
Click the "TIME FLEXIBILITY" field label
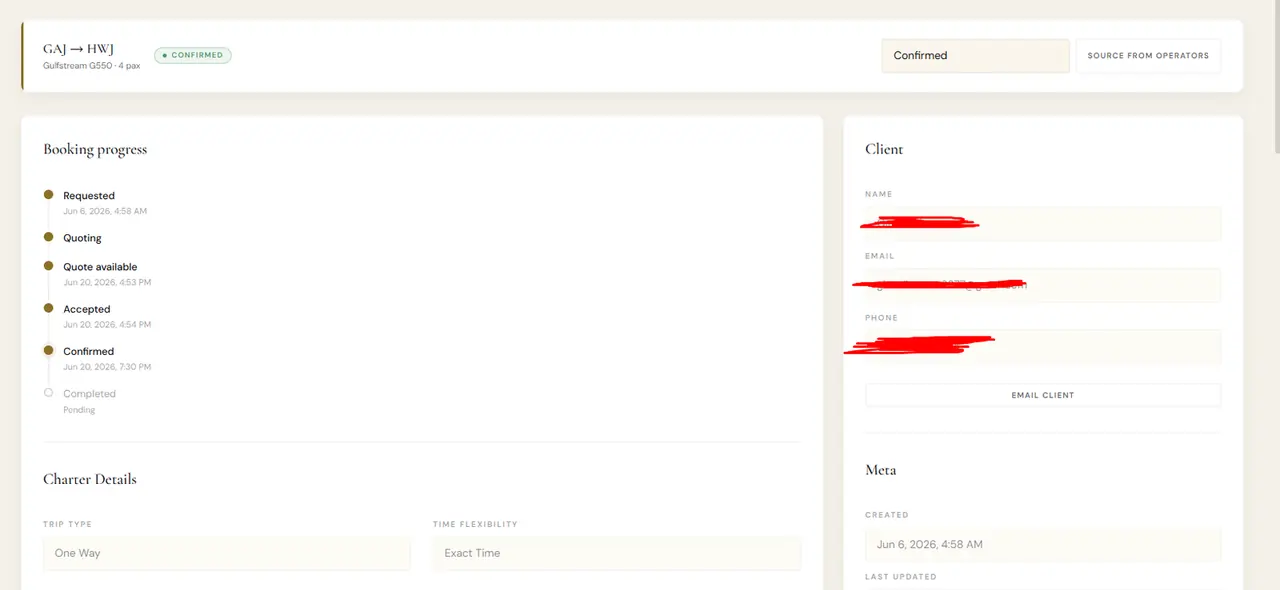(x=475, y=524)
